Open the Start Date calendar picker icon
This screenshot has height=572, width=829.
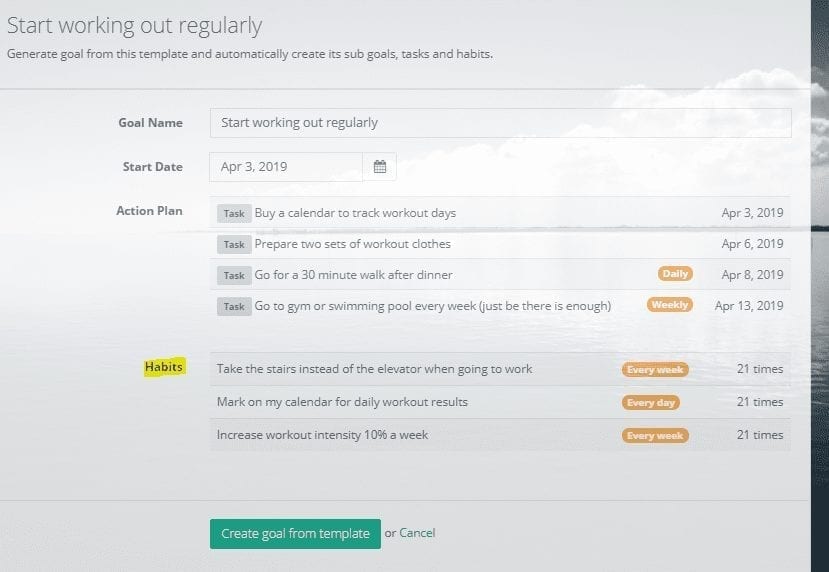(x=380, y=167)
